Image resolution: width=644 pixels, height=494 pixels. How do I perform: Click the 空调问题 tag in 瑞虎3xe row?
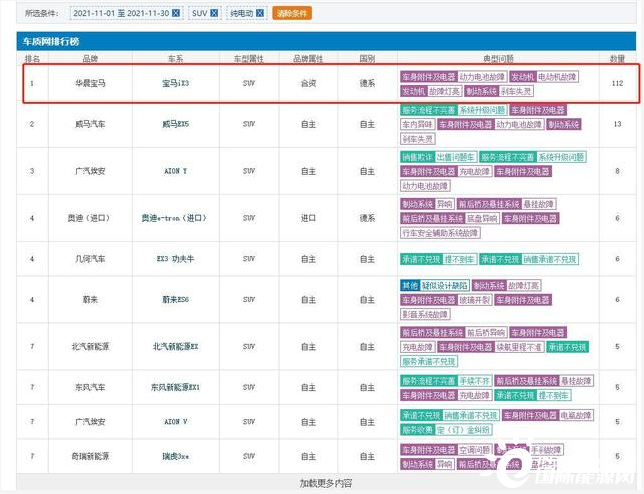pos(474,450)
